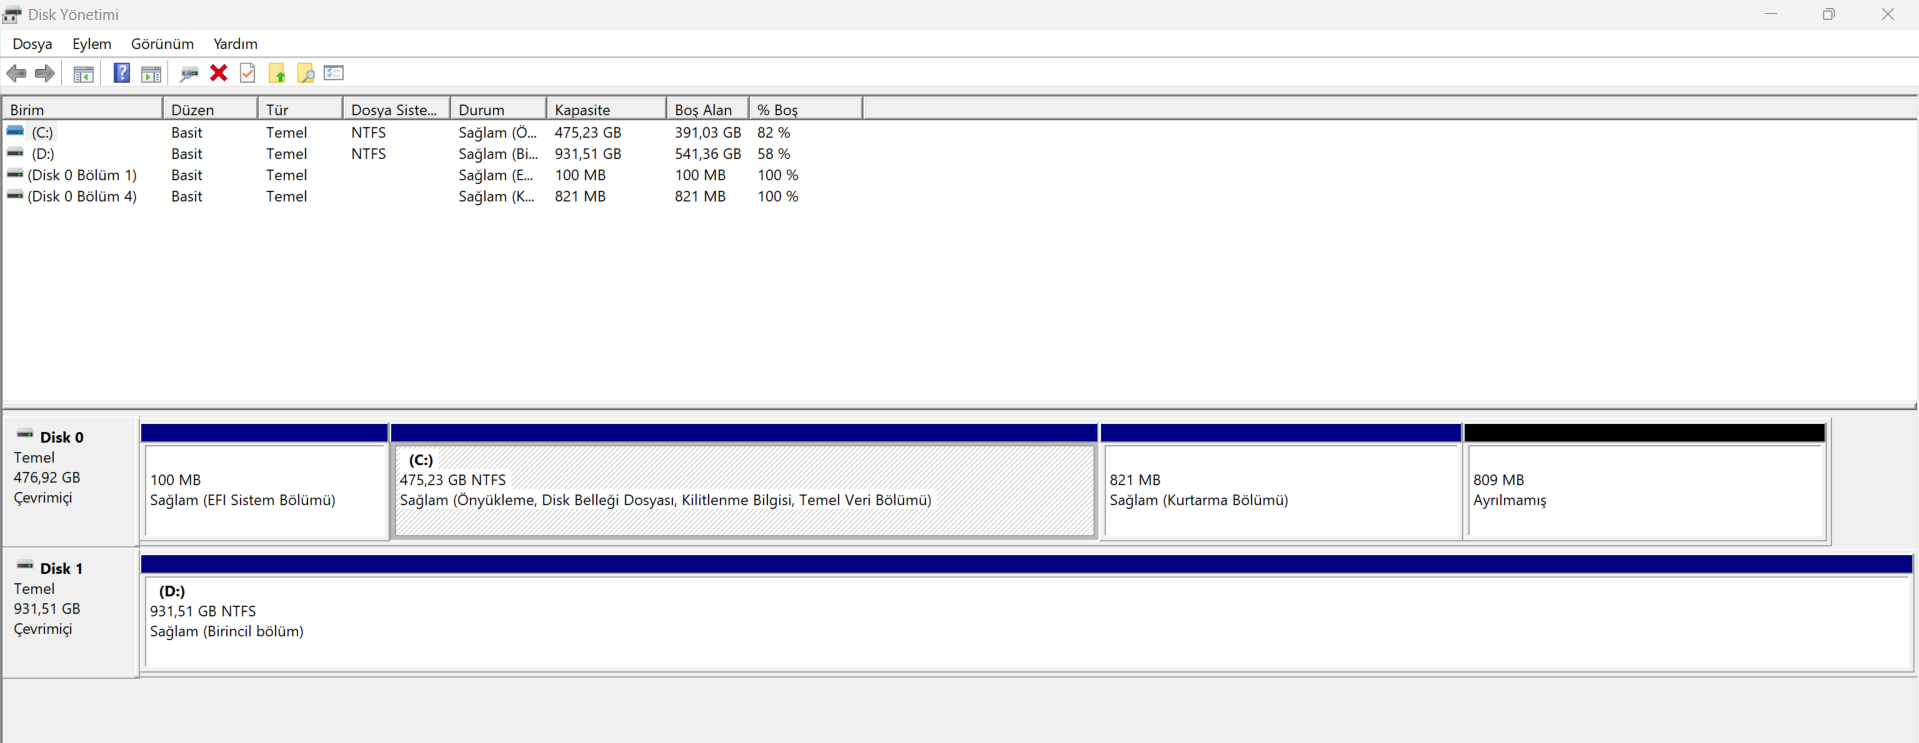This screenshot has height=743, width=1919.
Task: Select the (D:) volume row in list
Action: click(432, 154)
